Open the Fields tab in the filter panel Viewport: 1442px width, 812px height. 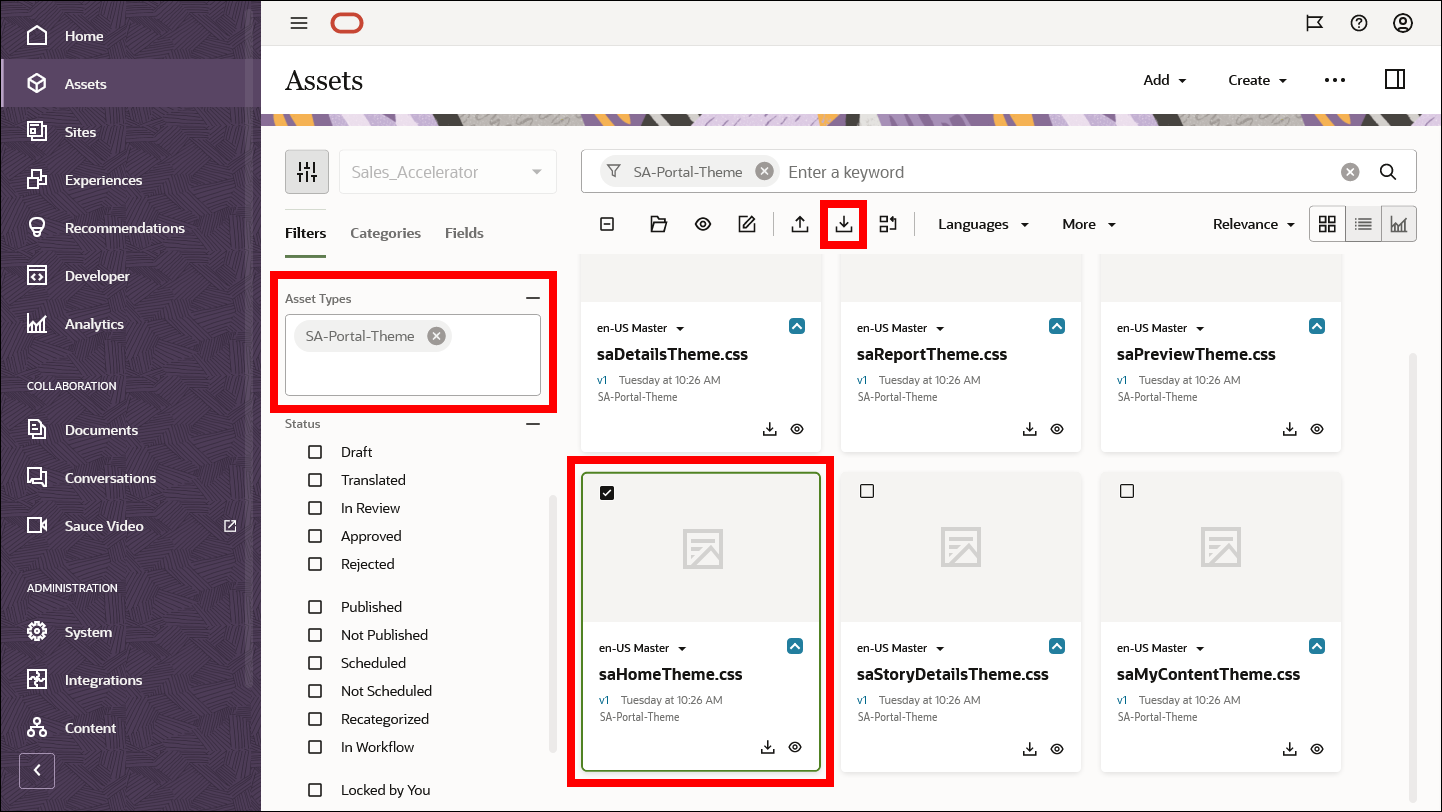pos(464,232)
